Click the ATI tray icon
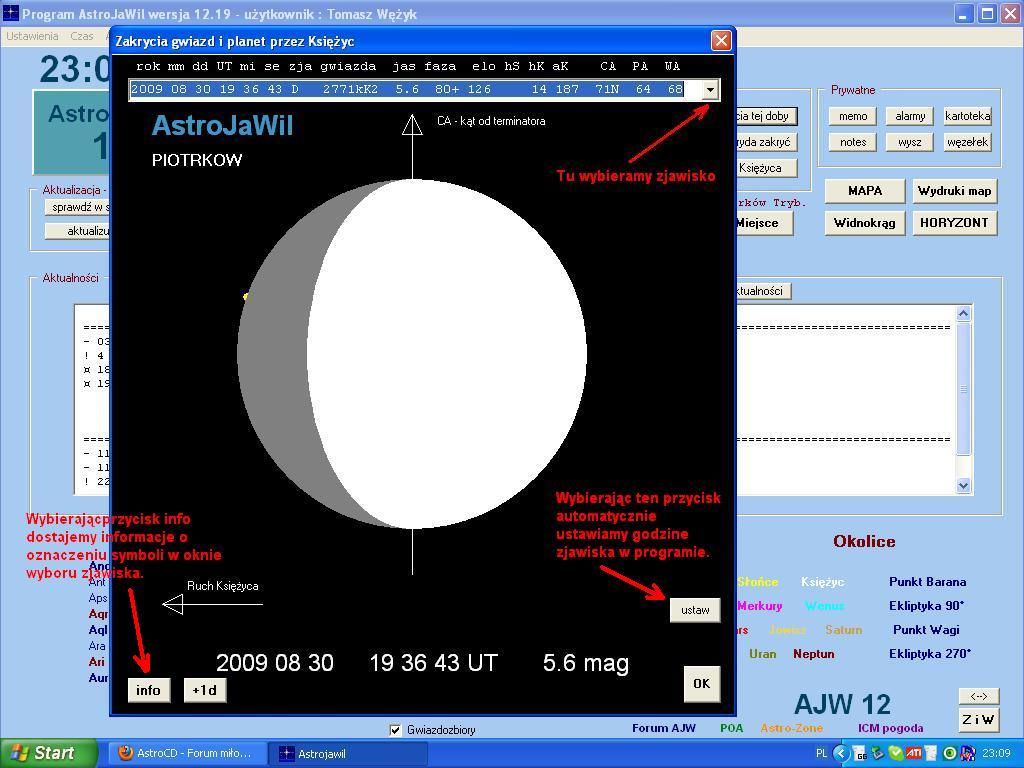Image resolution: width=1024 pixels, height=768 pixels. pos(914,754)
